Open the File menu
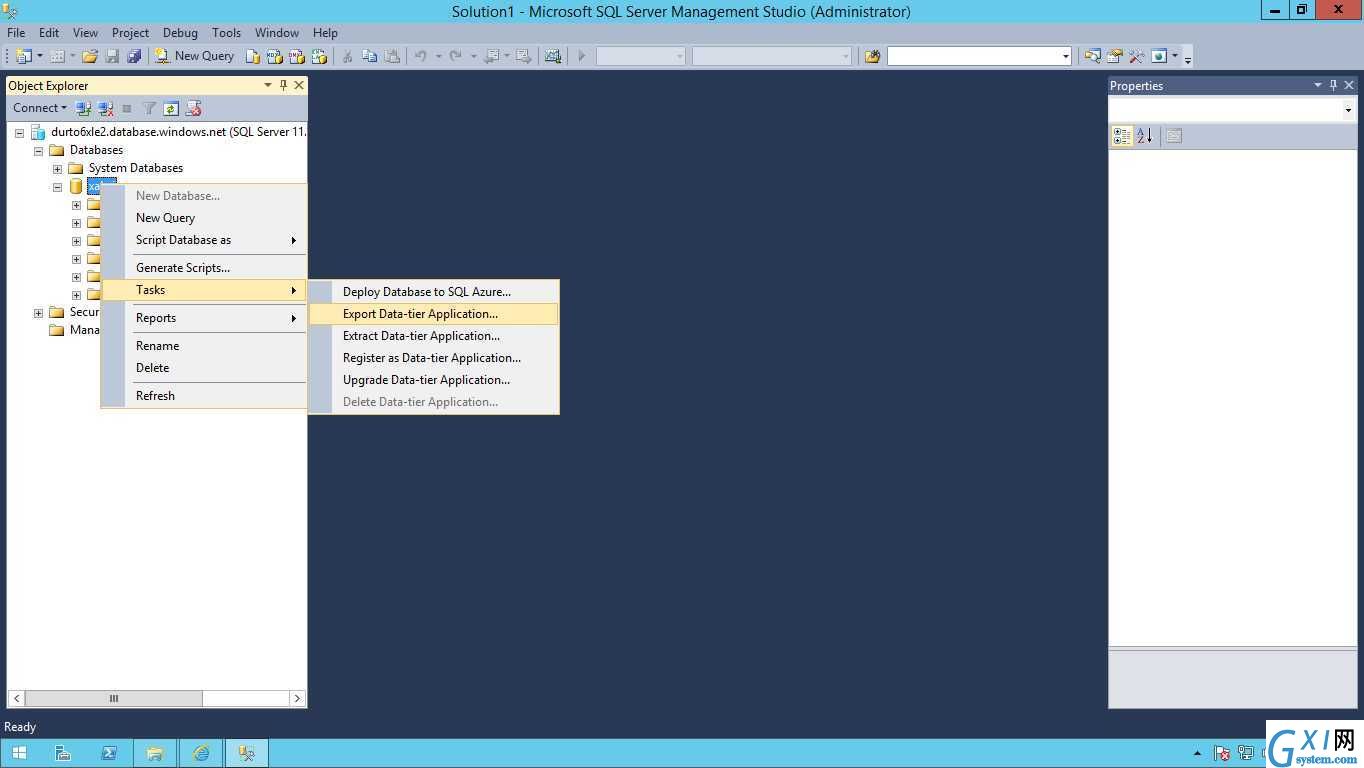The image size is (1364, 768). [16, 33]
